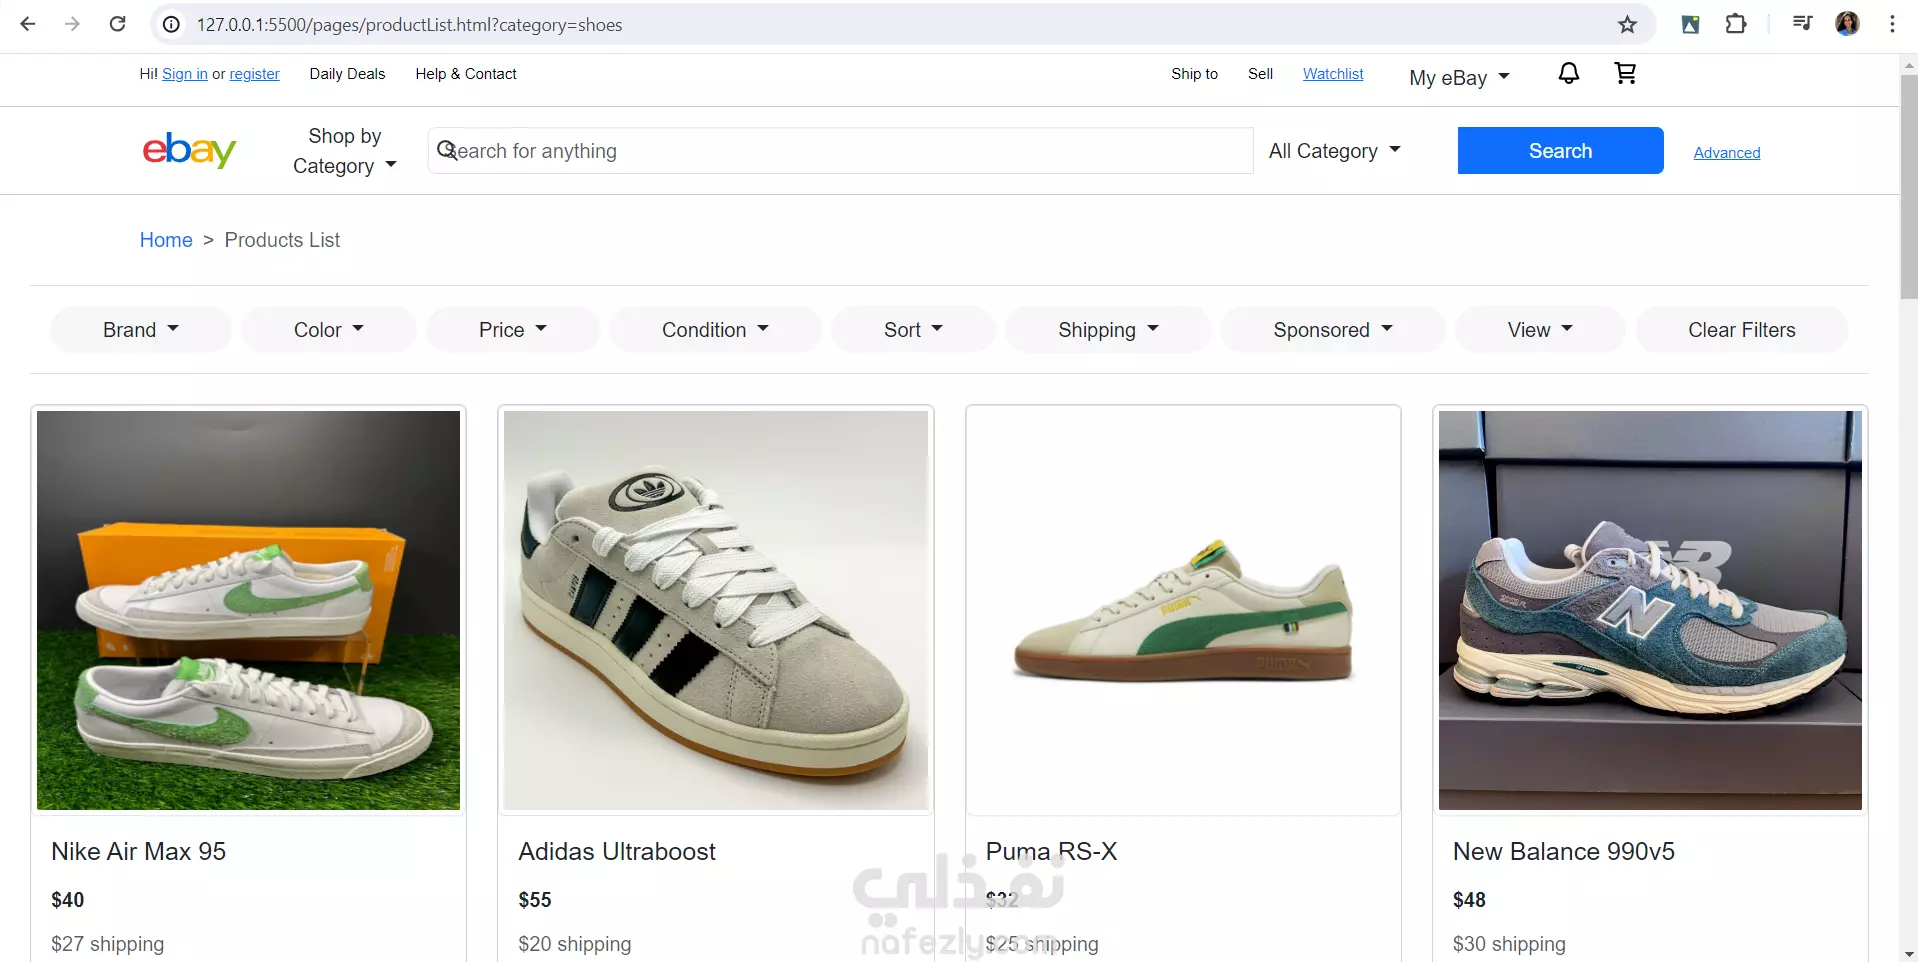Viewport: 1918px width, 962px height.
Task: Click the Daily Deals menu item
Action: 347,74
